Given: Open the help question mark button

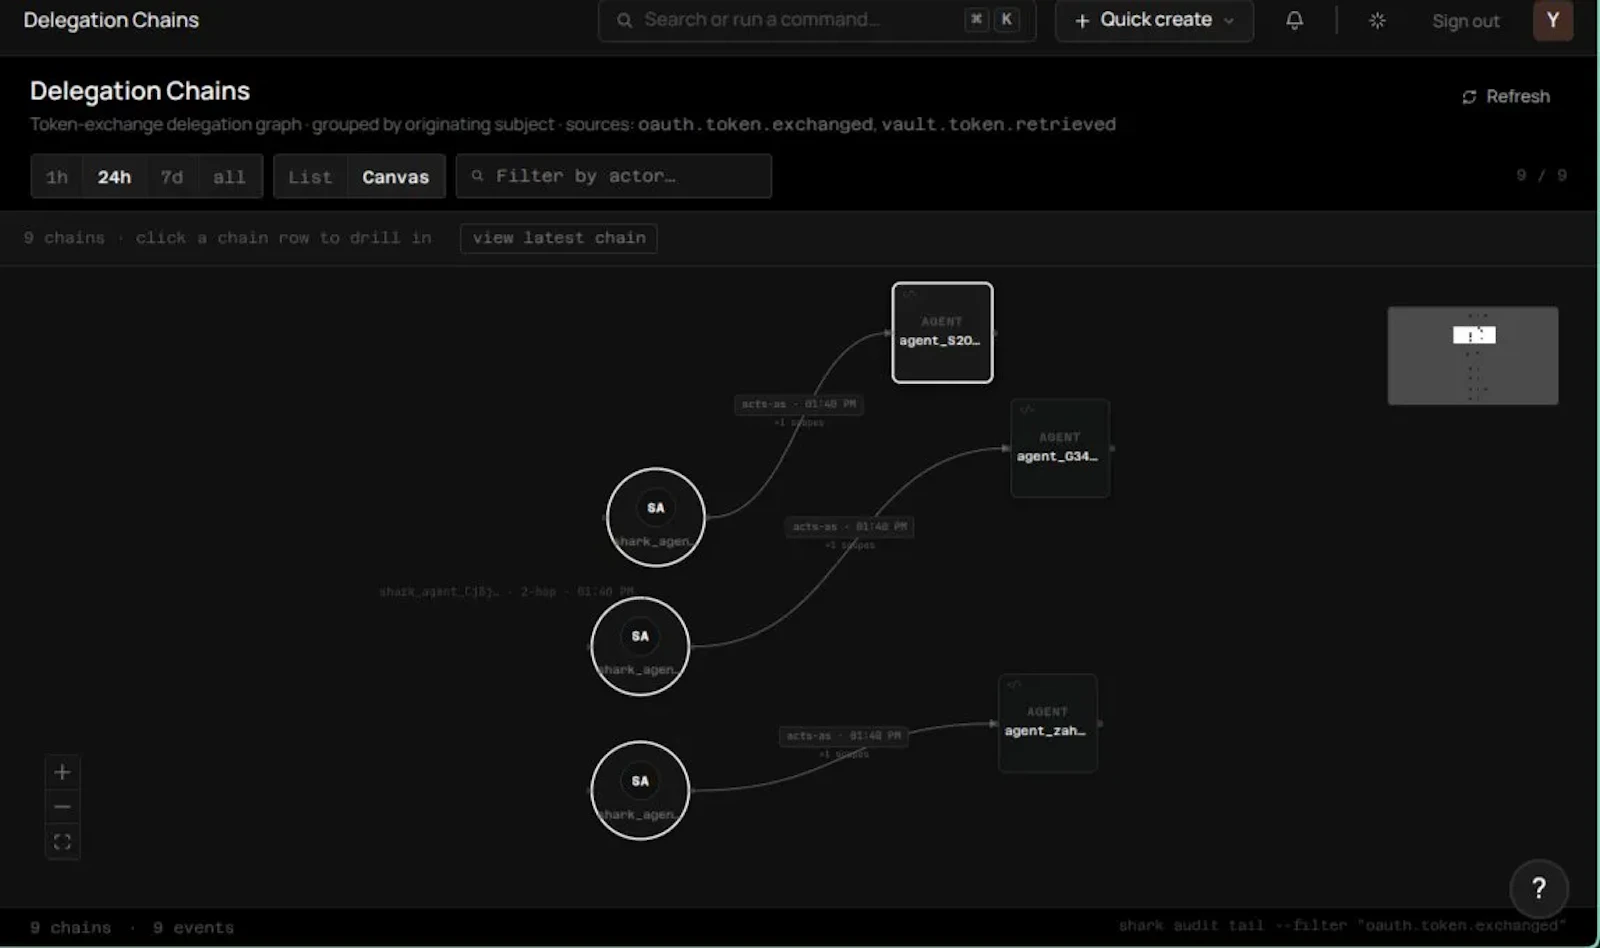Looking at the screenshot, I should pyautogui.click(x=1538, y=888).
